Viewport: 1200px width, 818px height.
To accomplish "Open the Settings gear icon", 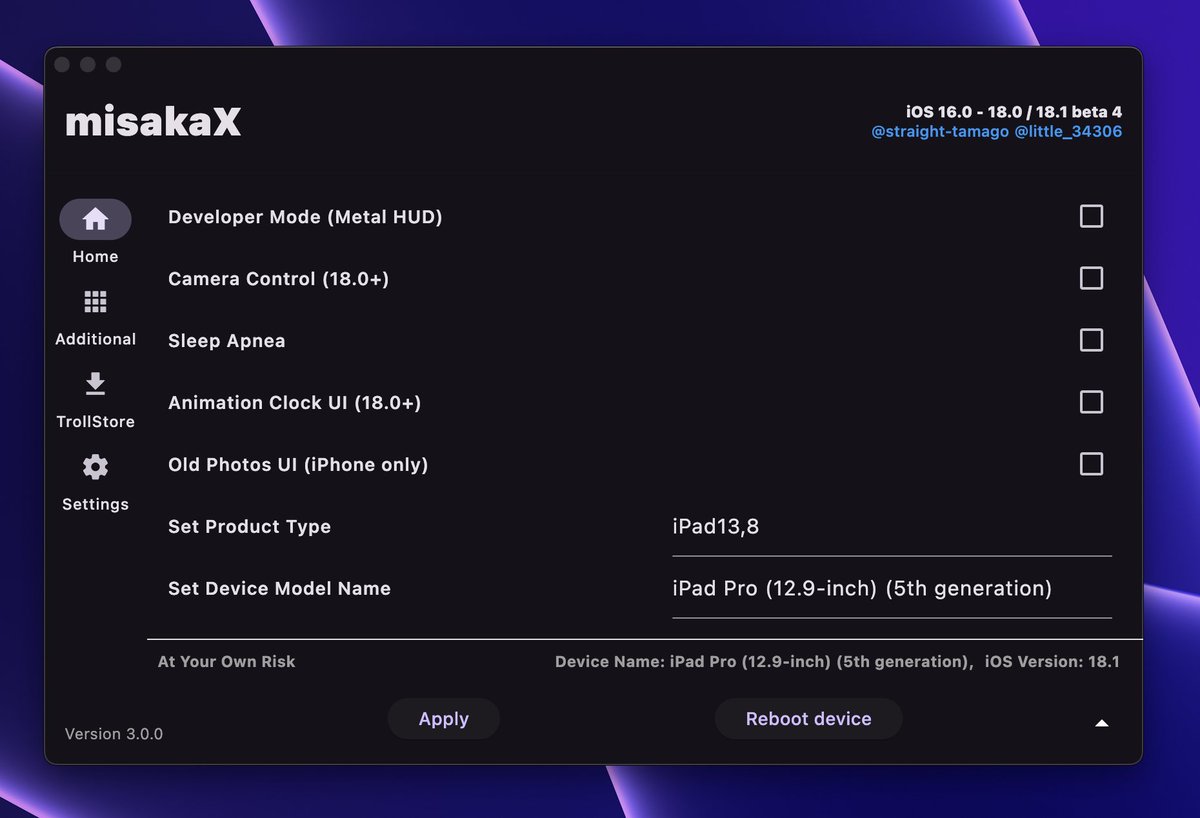I will point(95,467).
